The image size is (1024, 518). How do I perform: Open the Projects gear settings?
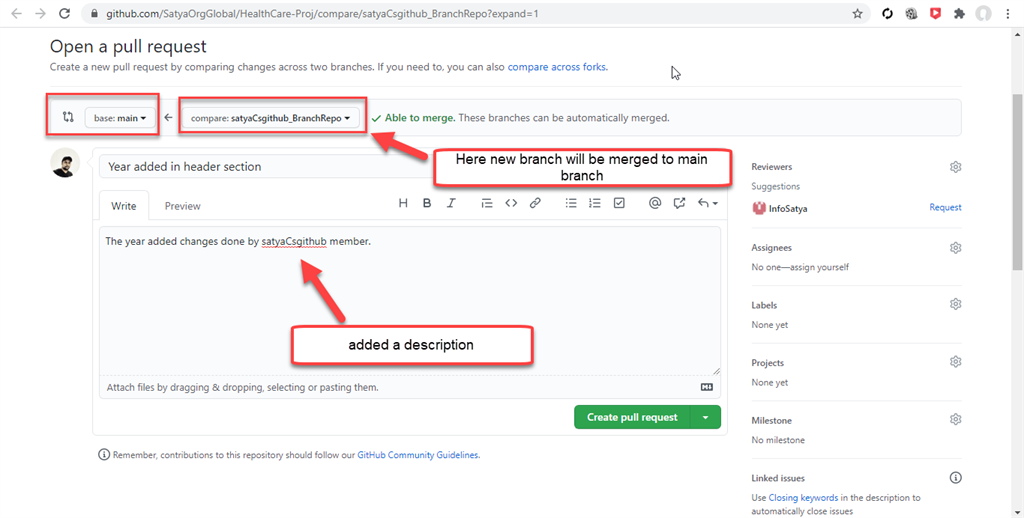point(955,362)
